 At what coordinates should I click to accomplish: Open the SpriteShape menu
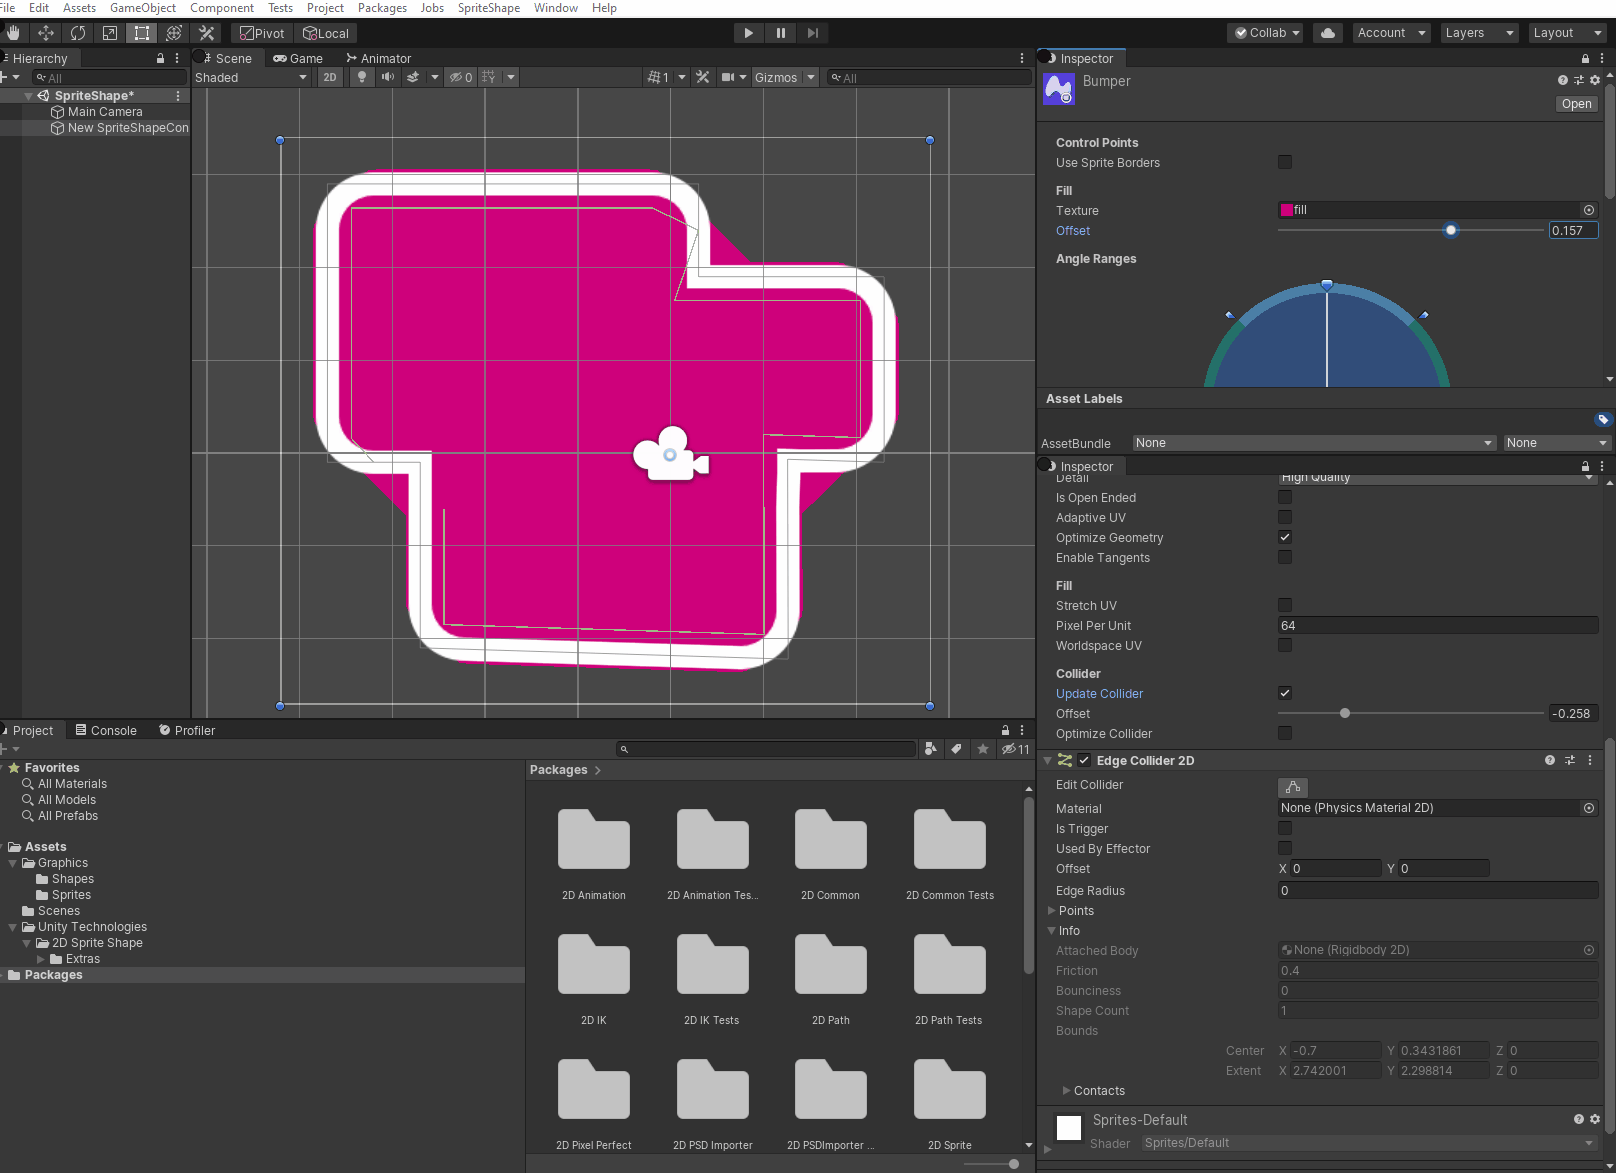coord(489,8)
